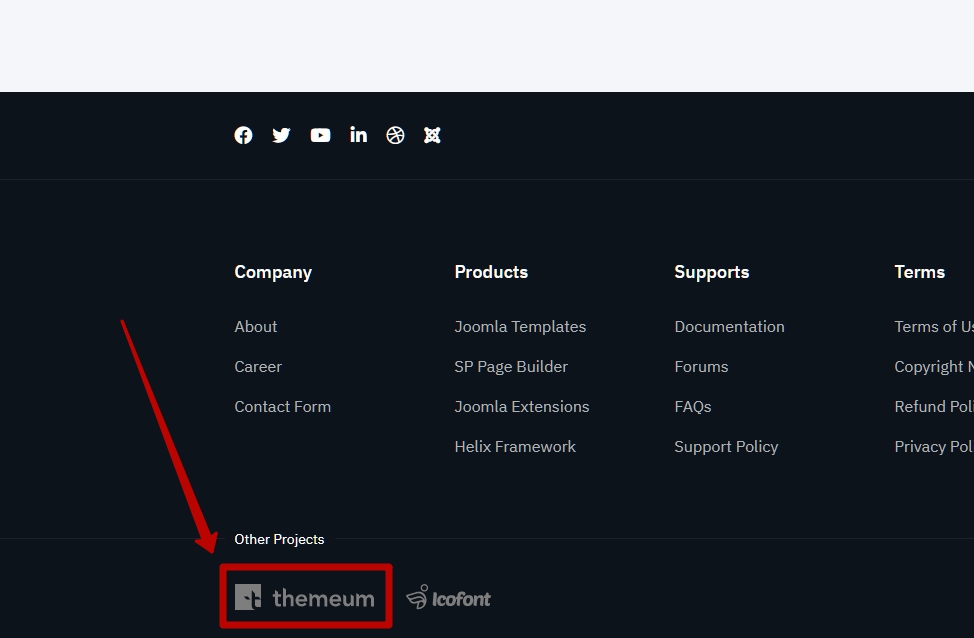
Task: Select SP Page Builder link
Action: pyautogui.click(x=511, y=367)
